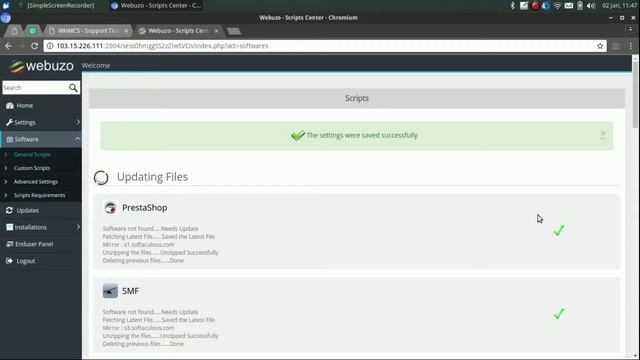Expand the Installations sidebar menu
Image resolution: width=640 pixels, height=360 pixels.
41,227
